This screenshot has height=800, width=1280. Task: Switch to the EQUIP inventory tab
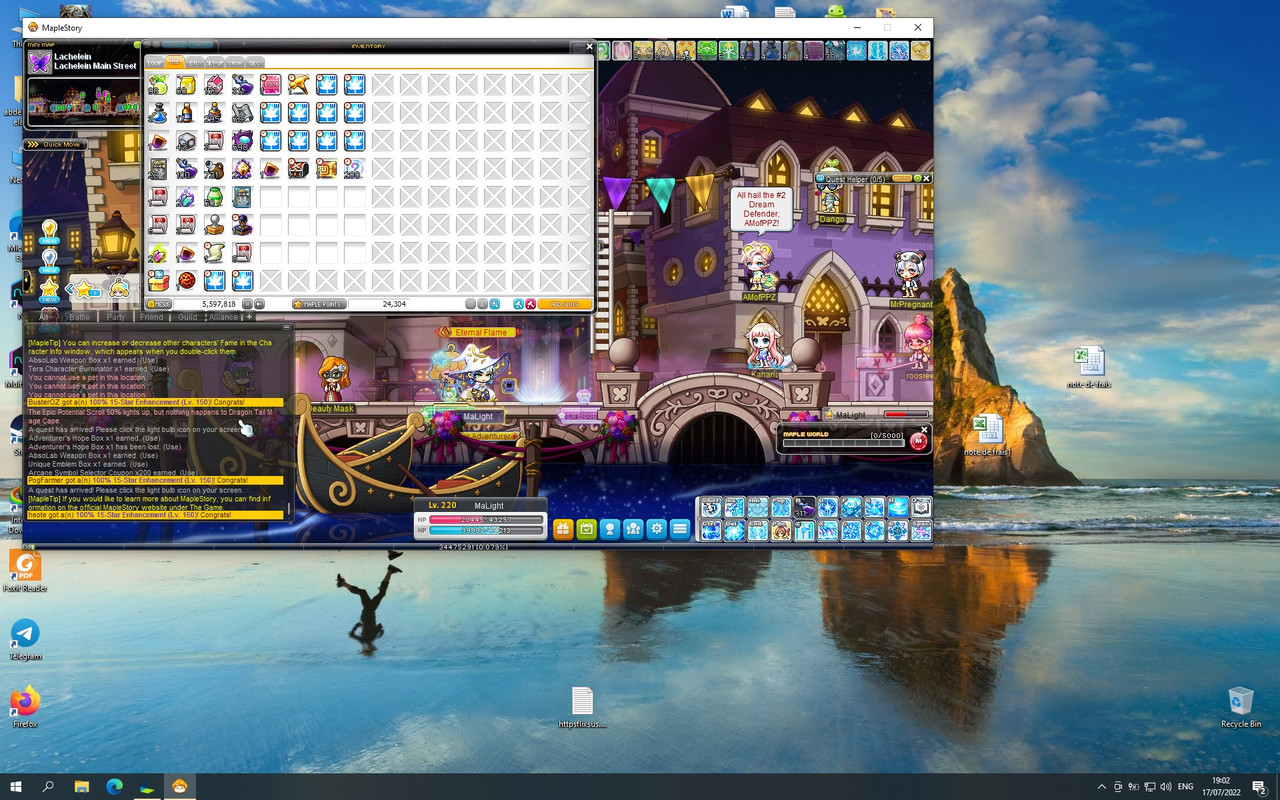[x=156, y=62]
